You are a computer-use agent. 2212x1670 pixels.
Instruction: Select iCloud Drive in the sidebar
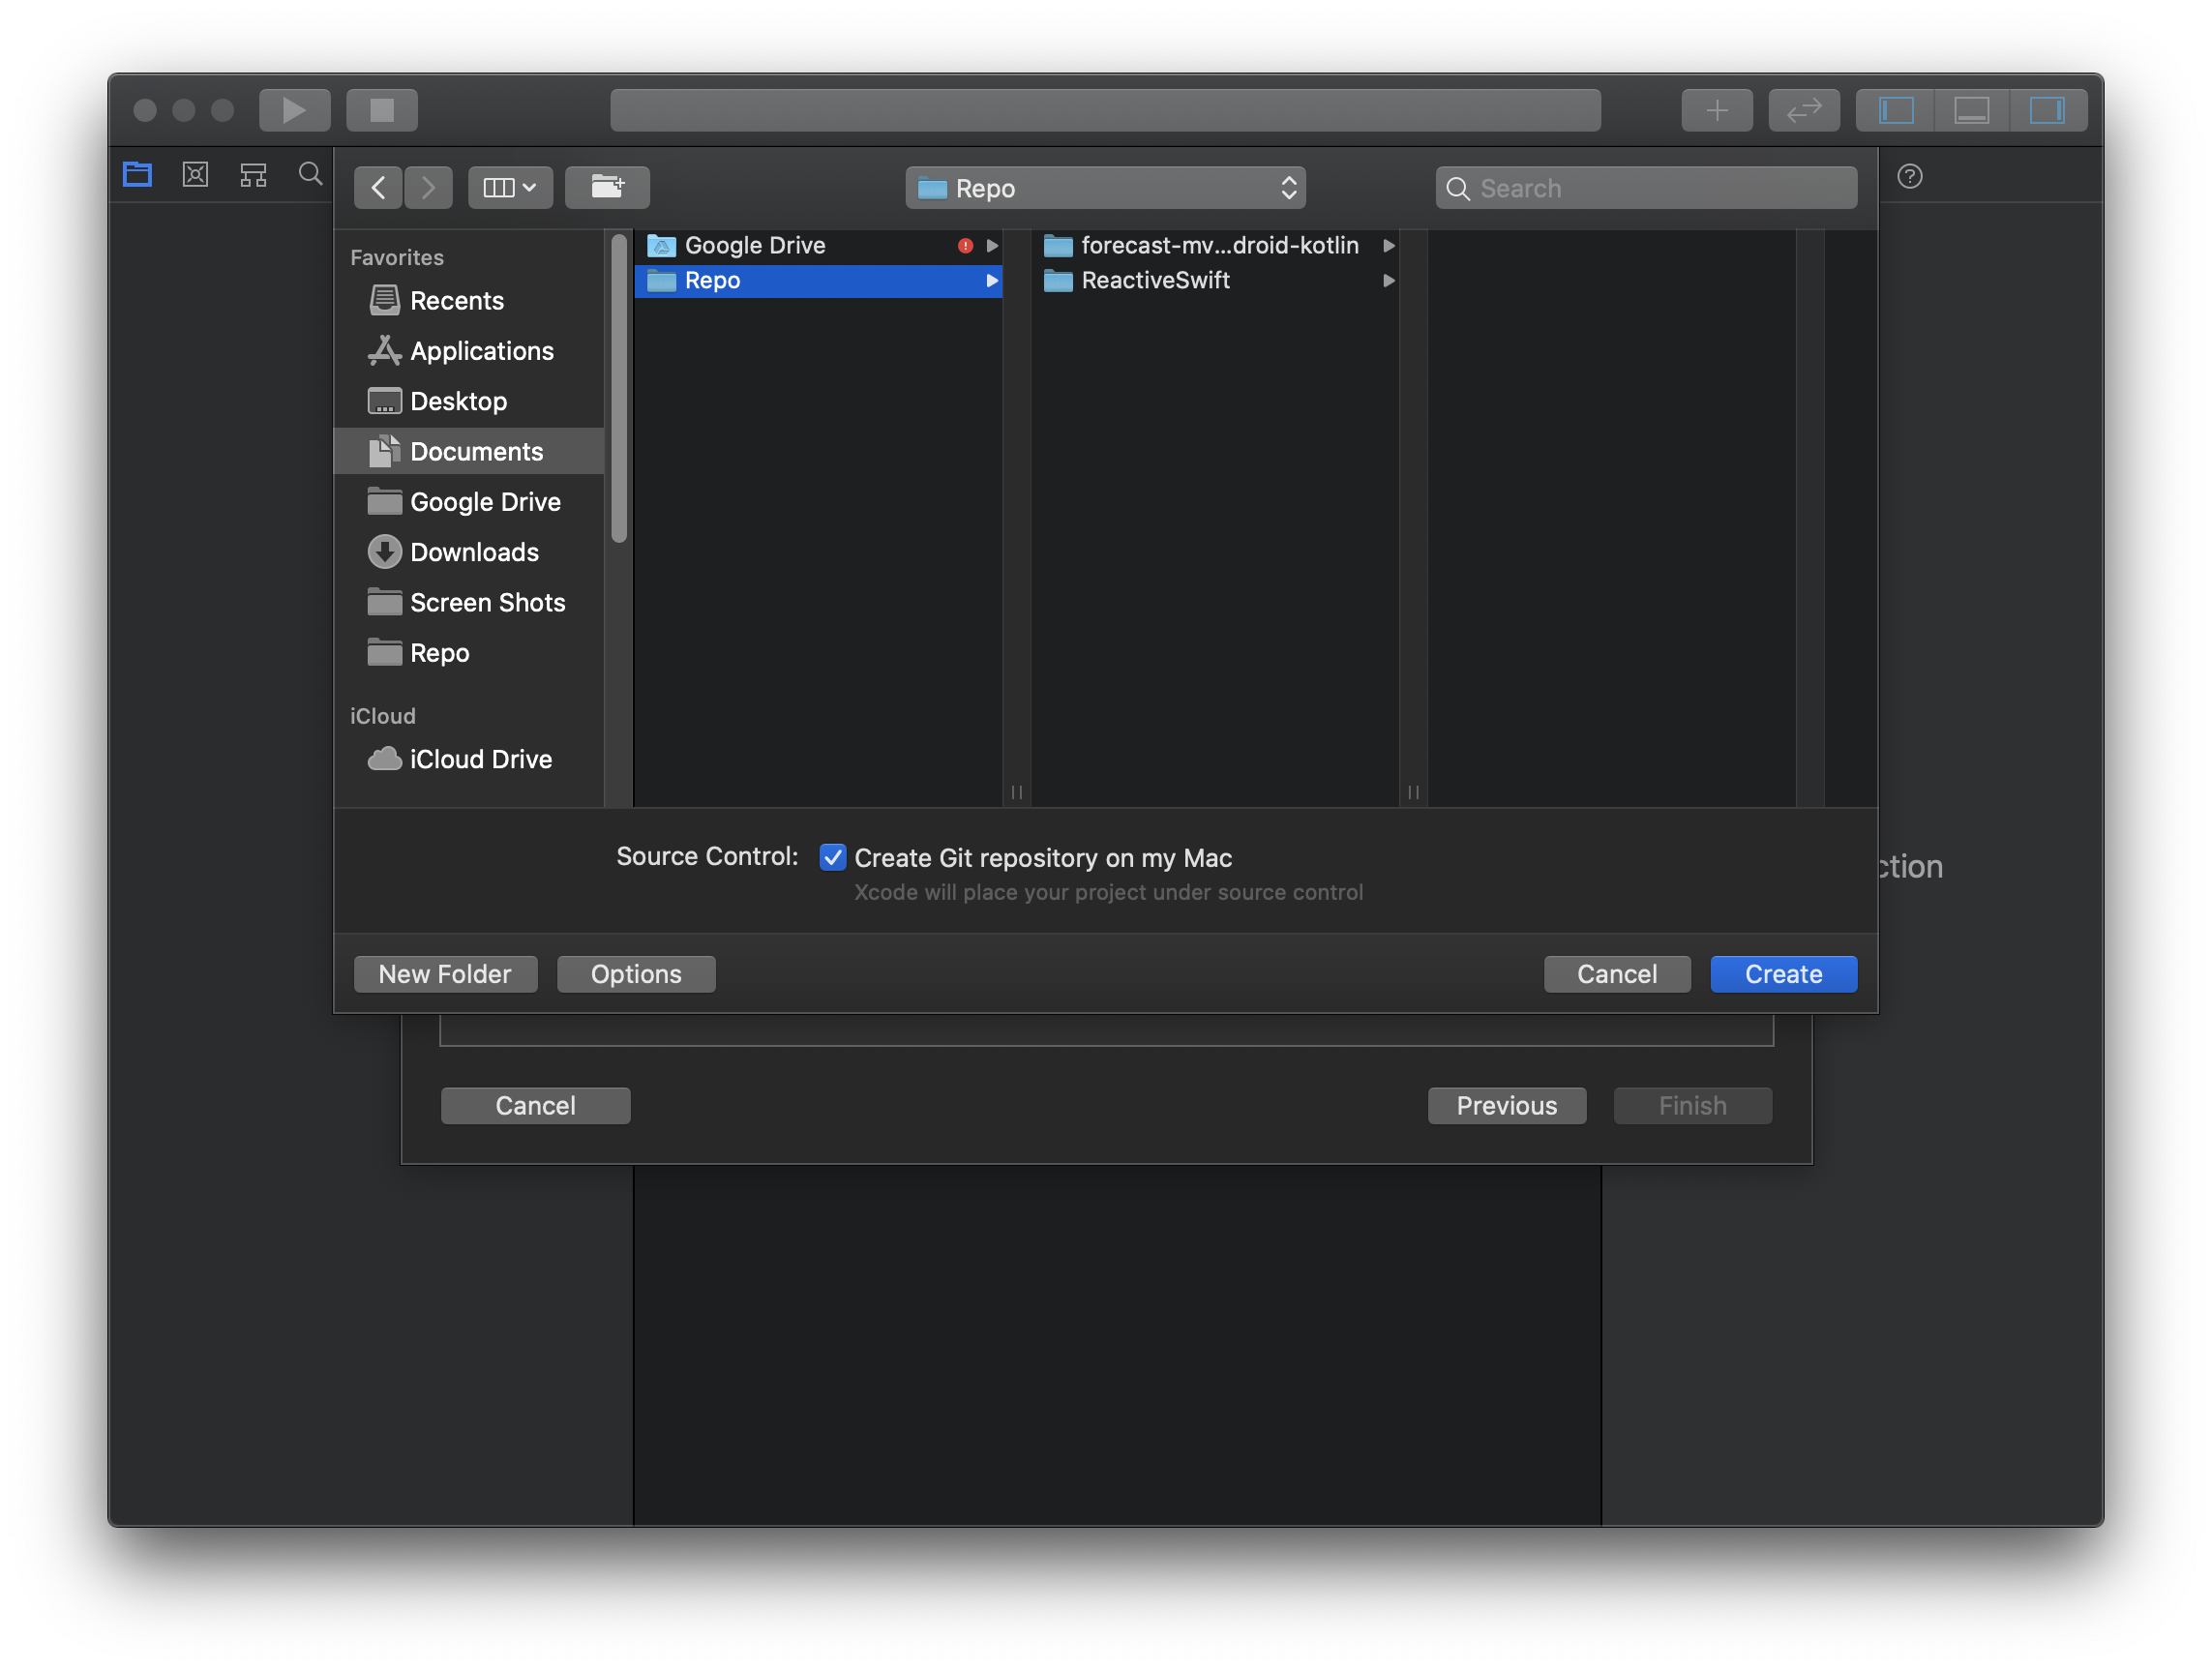click(480, 759)
